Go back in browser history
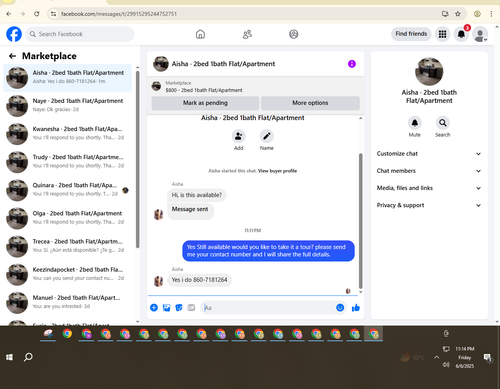 [9, 14]
